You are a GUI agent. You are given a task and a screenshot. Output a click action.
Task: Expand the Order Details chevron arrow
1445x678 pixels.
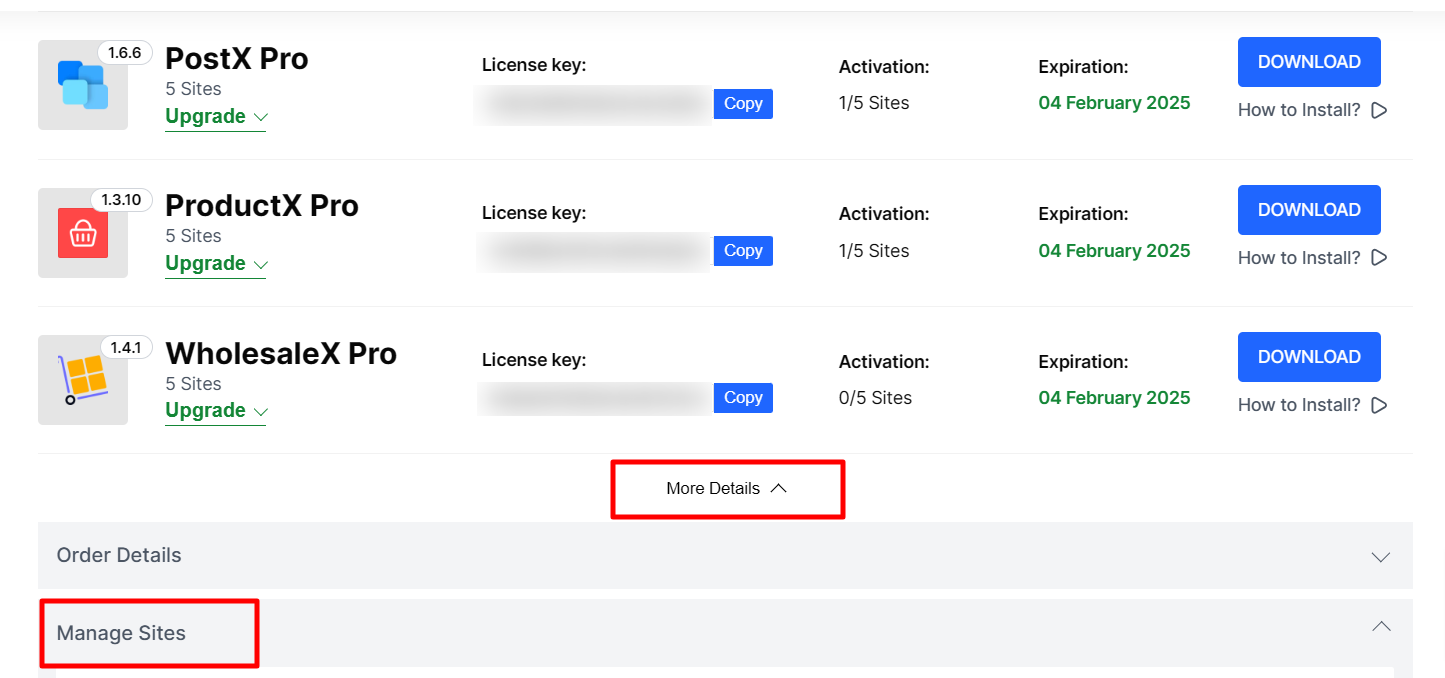tap(1381, 557)
